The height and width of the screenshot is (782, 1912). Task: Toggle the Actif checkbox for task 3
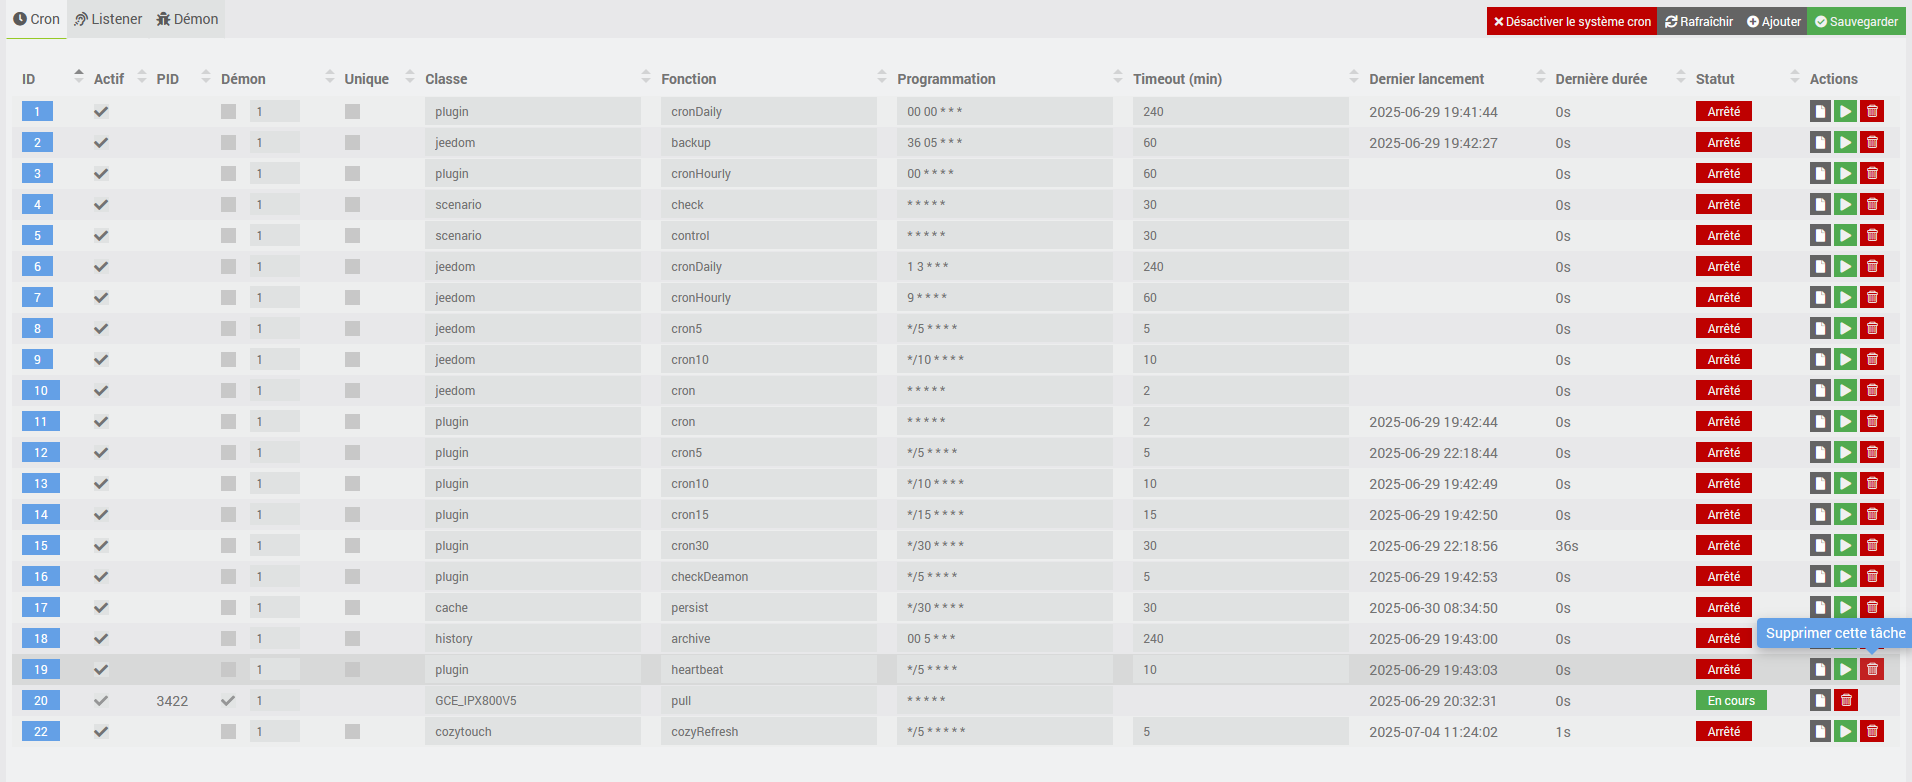[x=101, y=174]
